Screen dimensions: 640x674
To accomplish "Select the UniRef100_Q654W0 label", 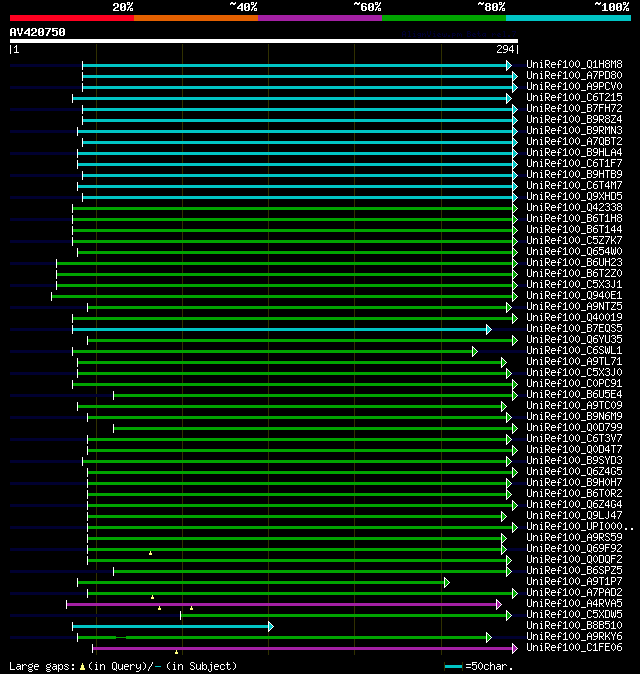I will (574, 251).
